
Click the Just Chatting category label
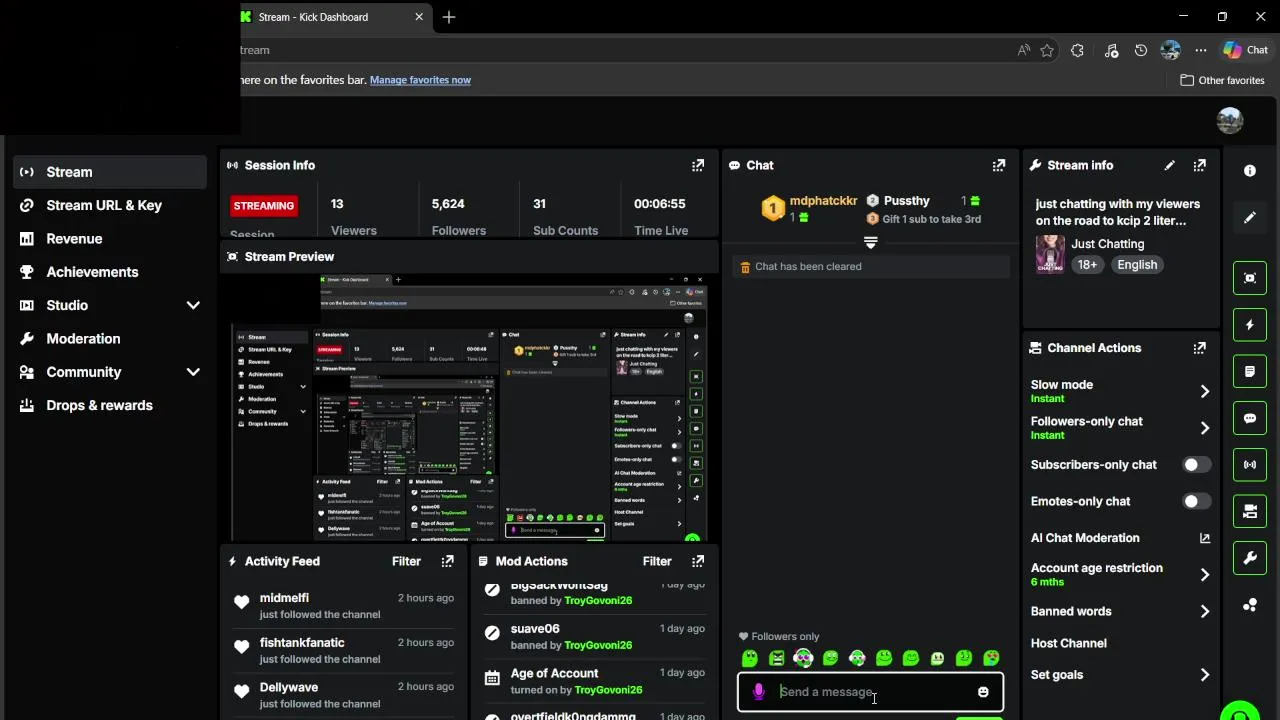click(1107, 244)
